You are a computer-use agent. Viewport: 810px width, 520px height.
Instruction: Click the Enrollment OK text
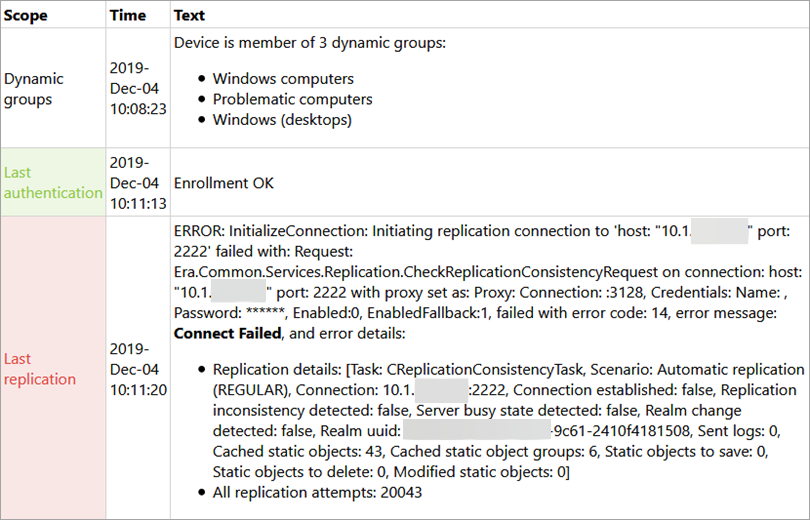224,183
